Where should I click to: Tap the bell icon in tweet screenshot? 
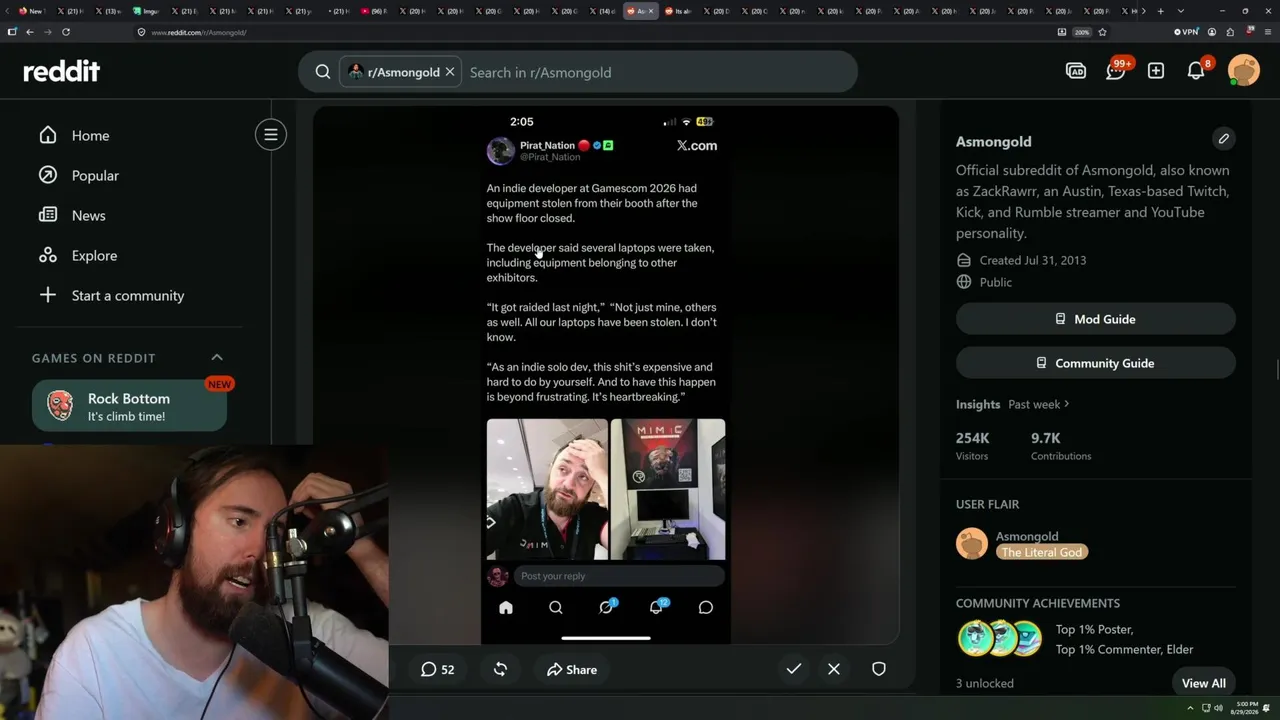pyautogui.click(x=657, y=606)
